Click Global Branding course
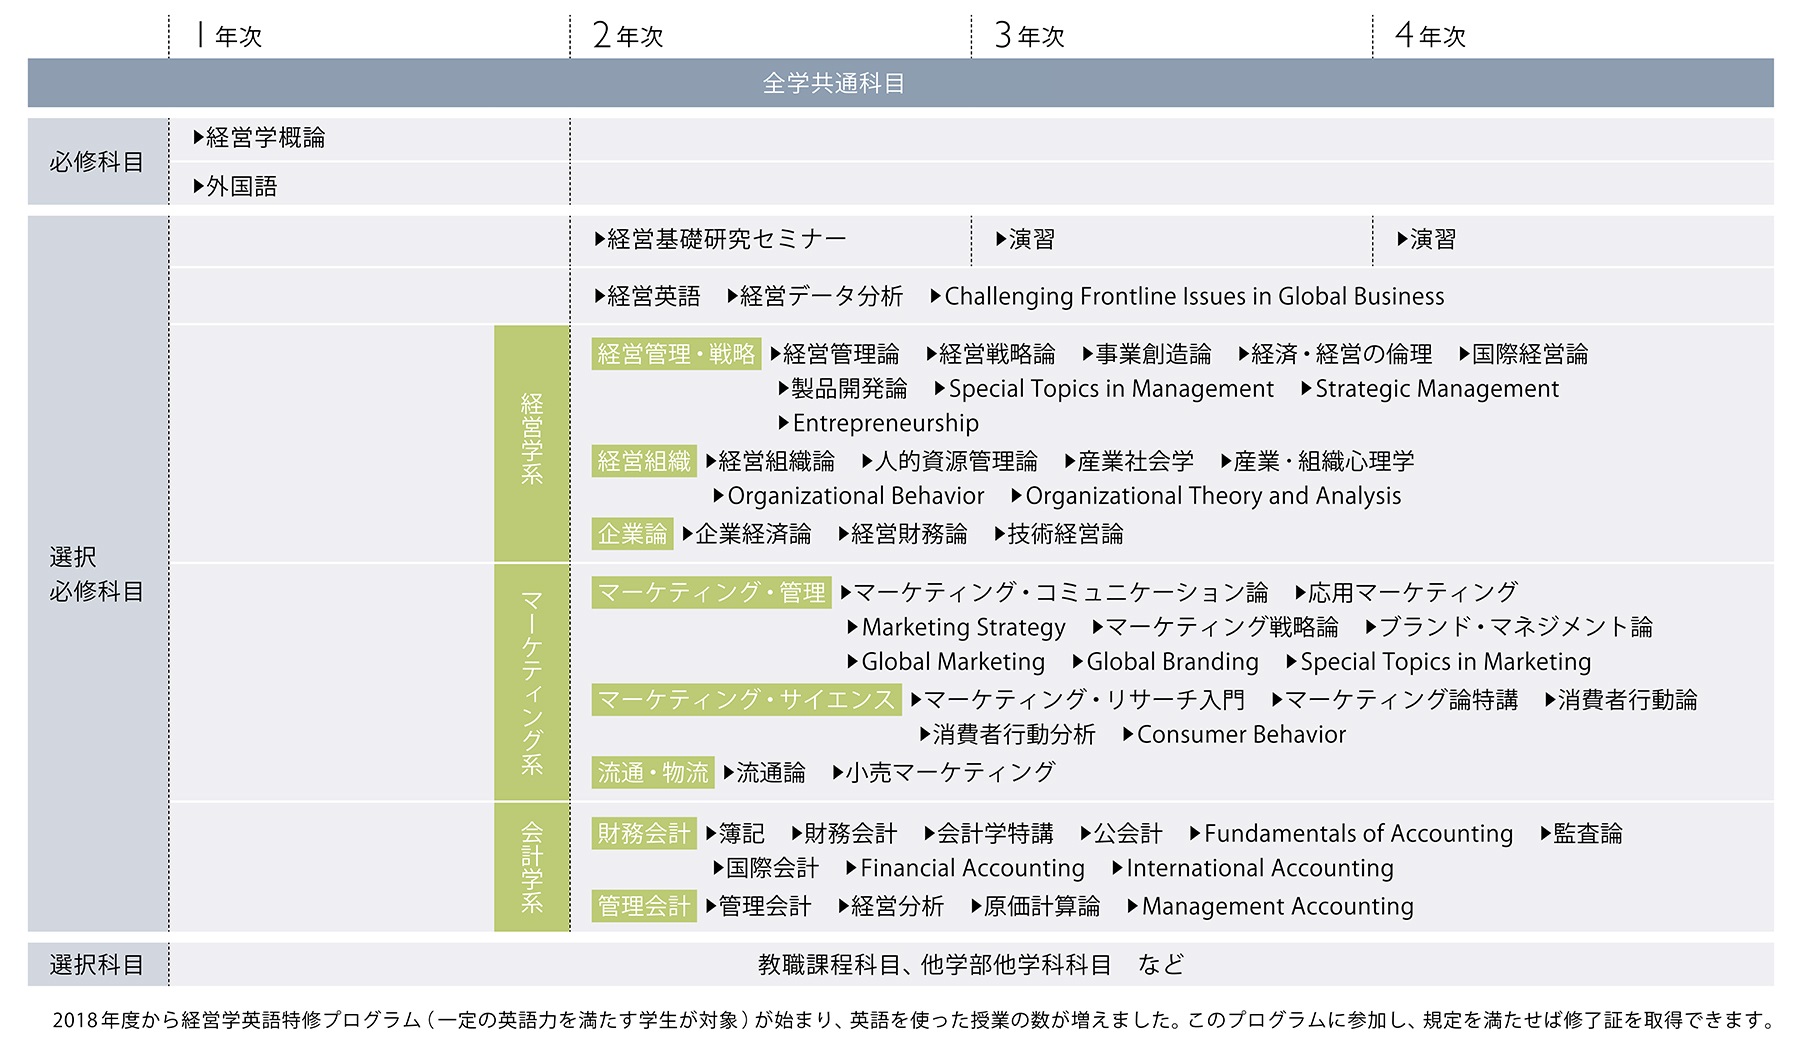This screenshot has width=1800, height=1050. pos(1166,662)
